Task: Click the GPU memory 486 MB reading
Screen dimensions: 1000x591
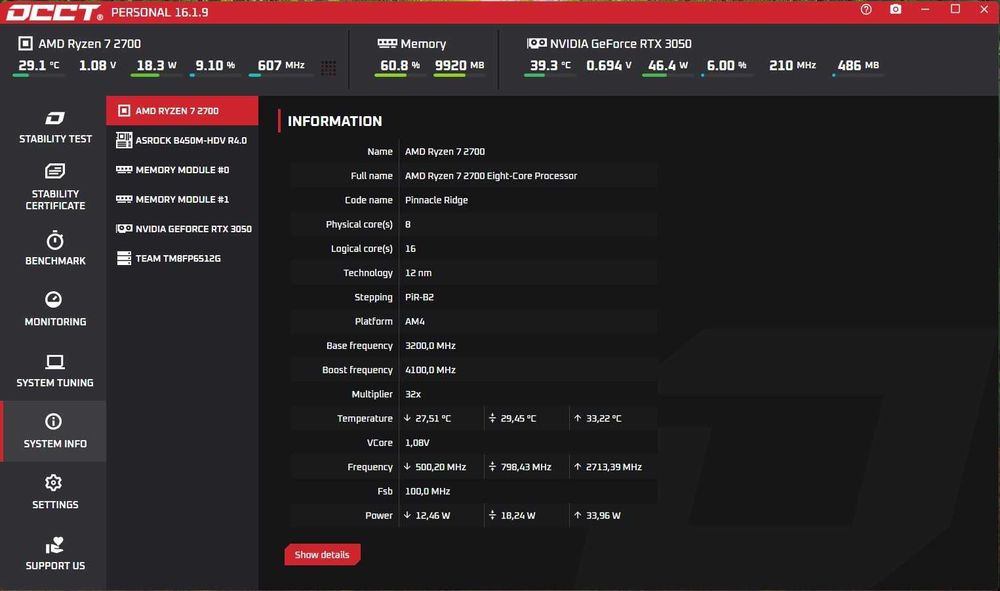Action: [858, 65]
